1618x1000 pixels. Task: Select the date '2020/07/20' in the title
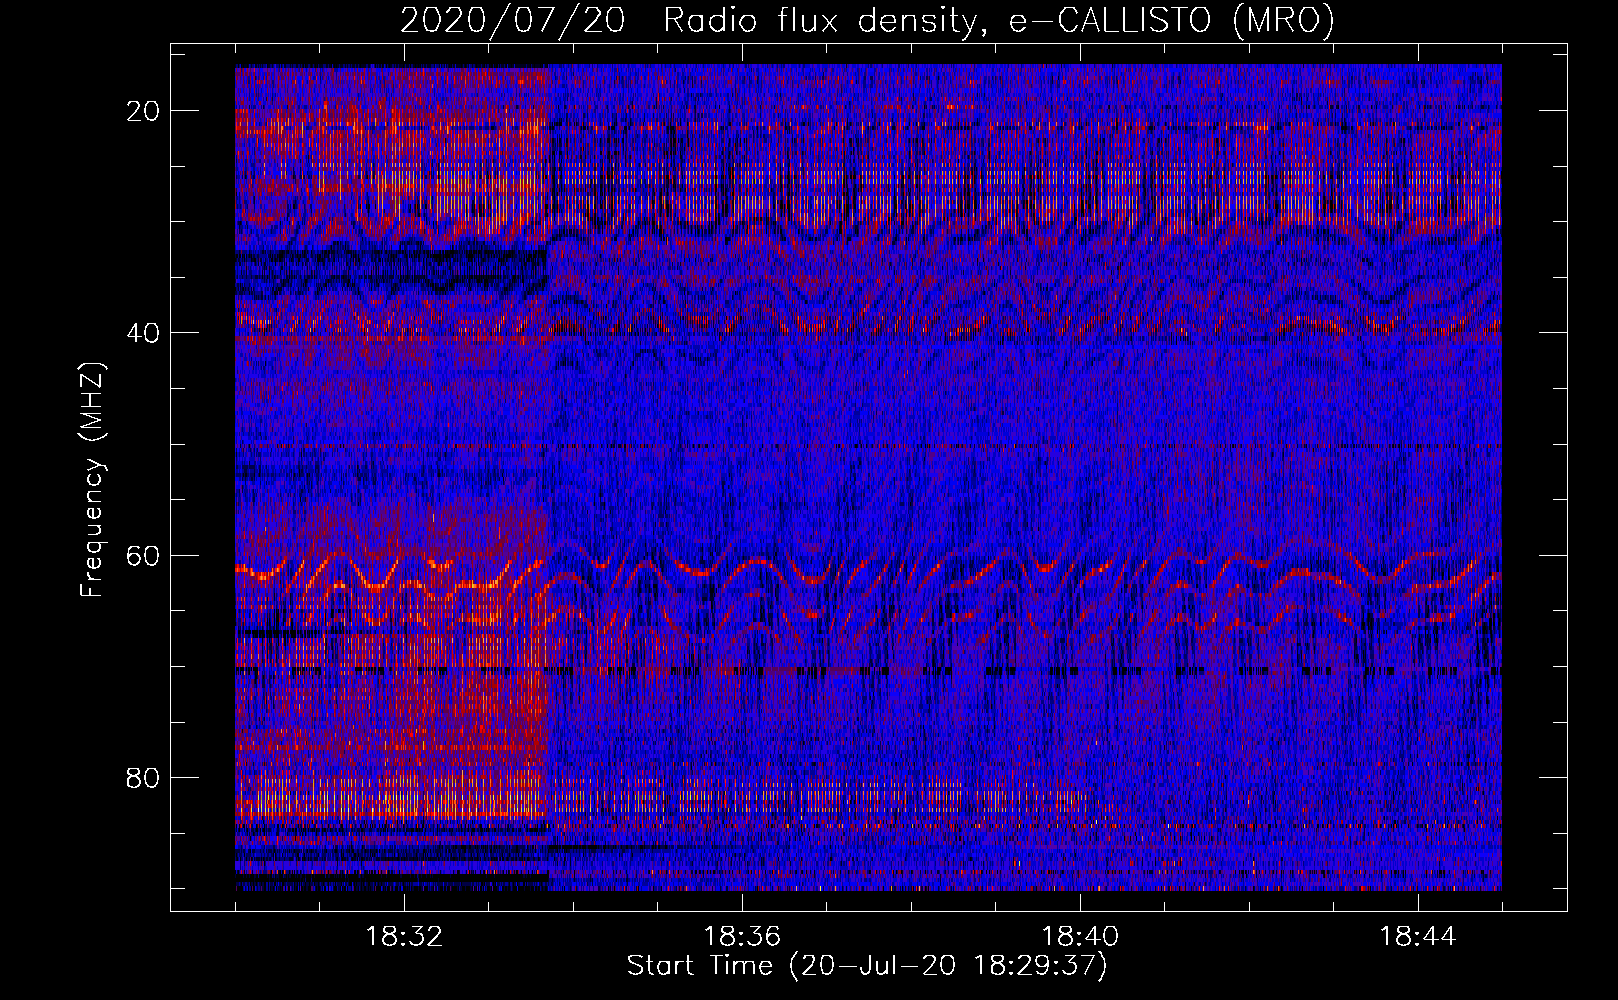click(x=512, y=20)
